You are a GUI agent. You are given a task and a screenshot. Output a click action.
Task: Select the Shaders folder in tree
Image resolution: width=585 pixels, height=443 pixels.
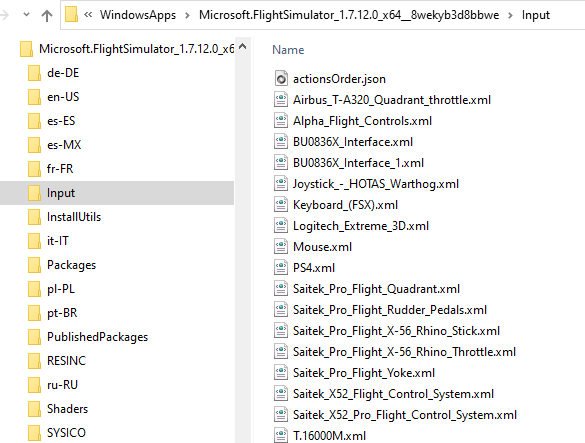pos(58,409)
